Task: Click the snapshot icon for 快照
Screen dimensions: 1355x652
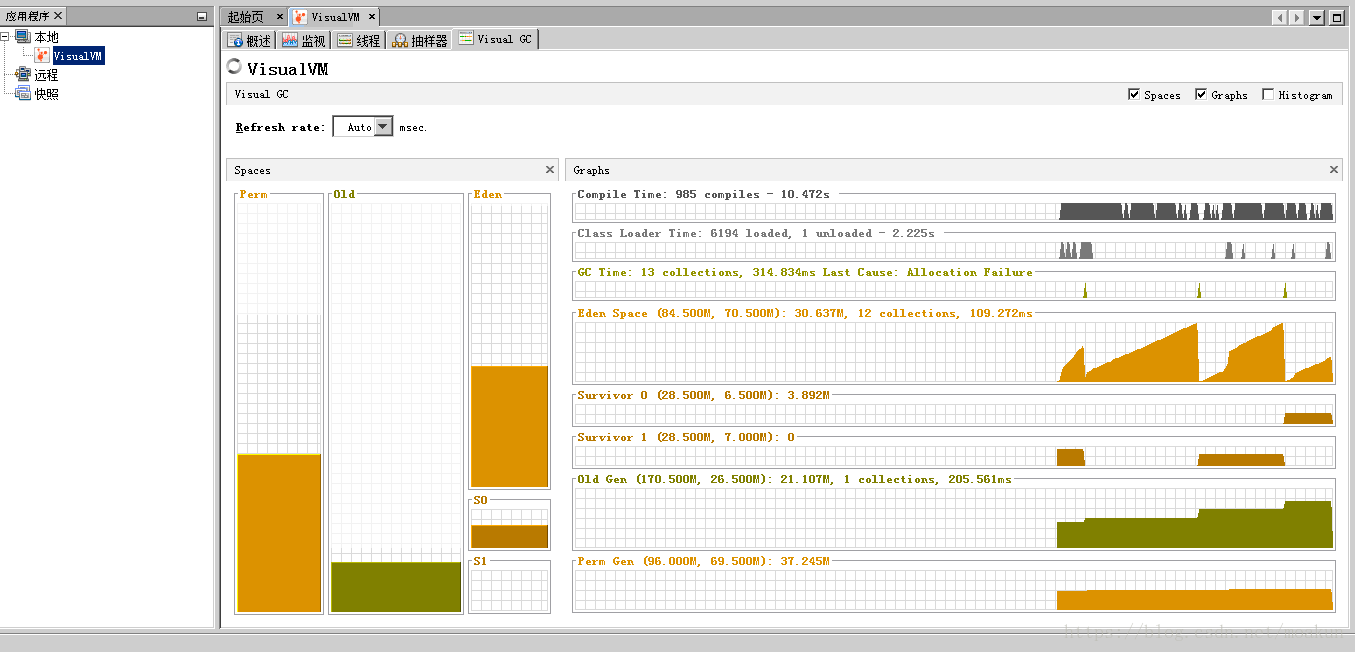Action: coord(22,94)
